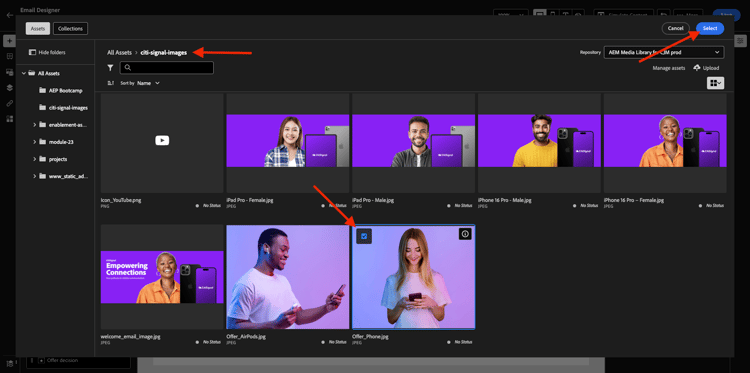The height and width of the screenshot is (373, 750).
Task: Click the Manage assets link
Action: [x=669, y=68]
